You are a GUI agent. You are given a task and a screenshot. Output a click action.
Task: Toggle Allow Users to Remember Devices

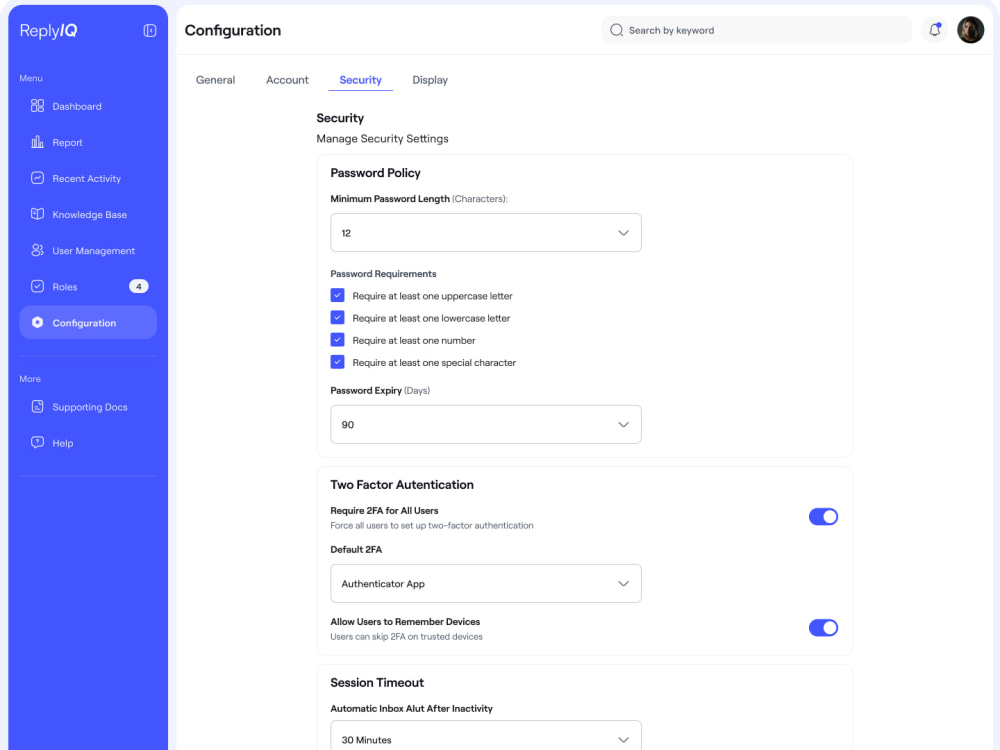pos(823,628)
